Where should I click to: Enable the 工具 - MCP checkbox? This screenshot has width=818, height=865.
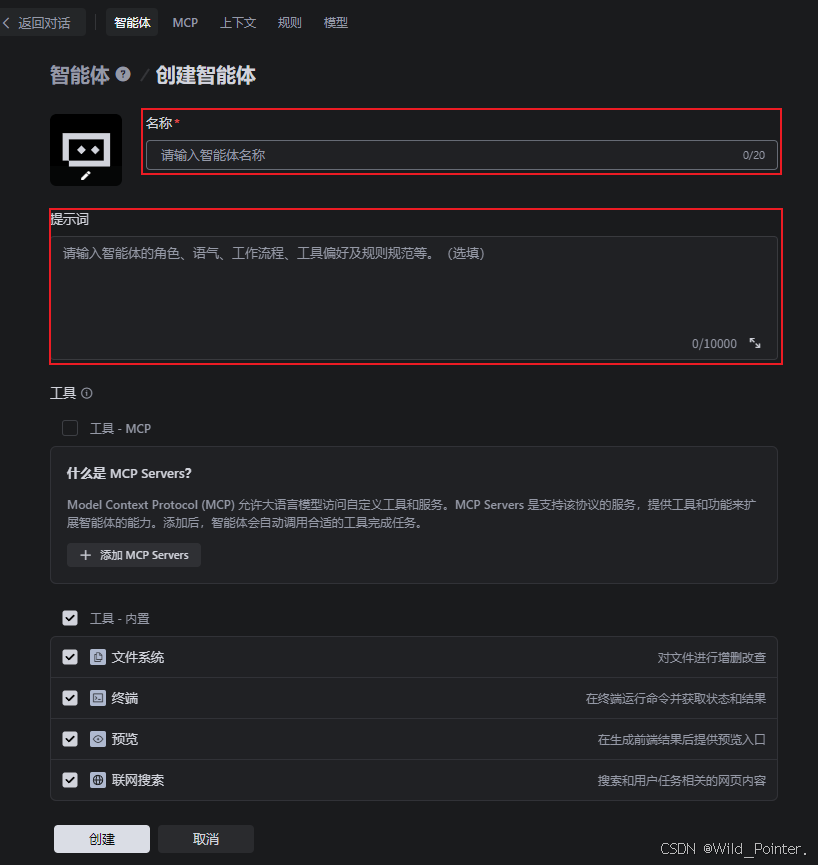click(70, 428)
